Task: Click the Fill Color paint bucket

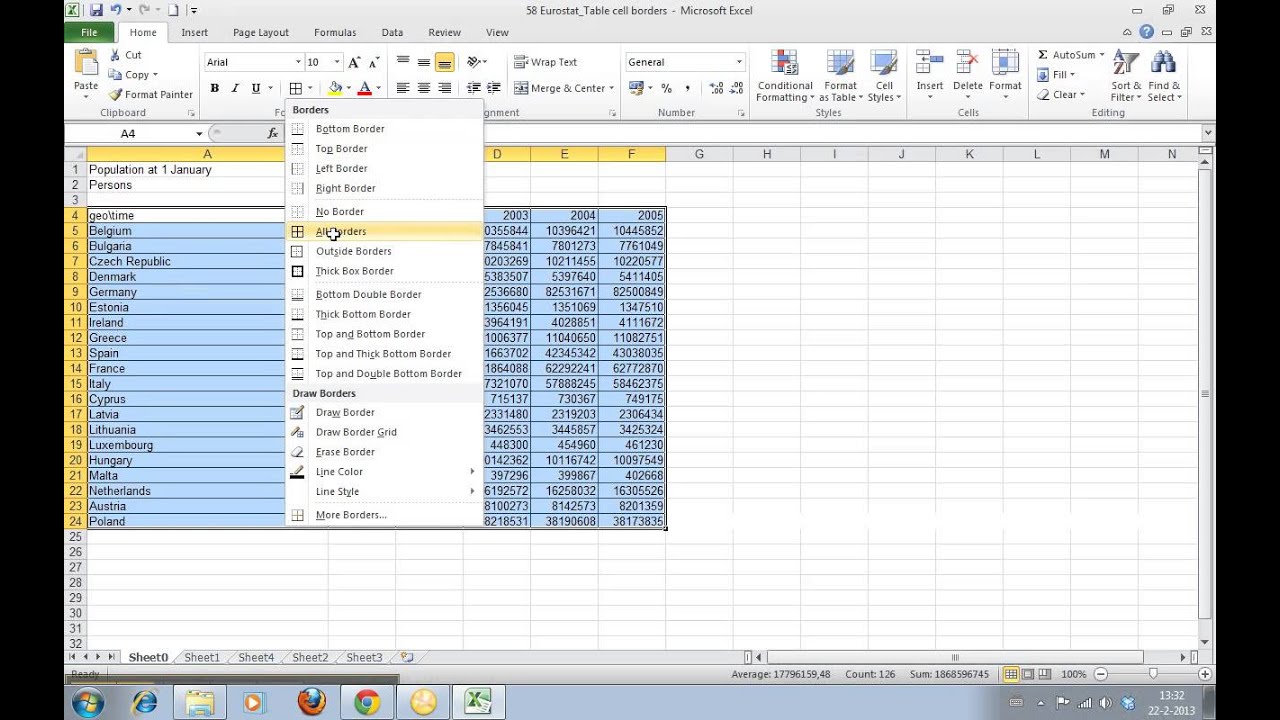Action: [335, 88]
